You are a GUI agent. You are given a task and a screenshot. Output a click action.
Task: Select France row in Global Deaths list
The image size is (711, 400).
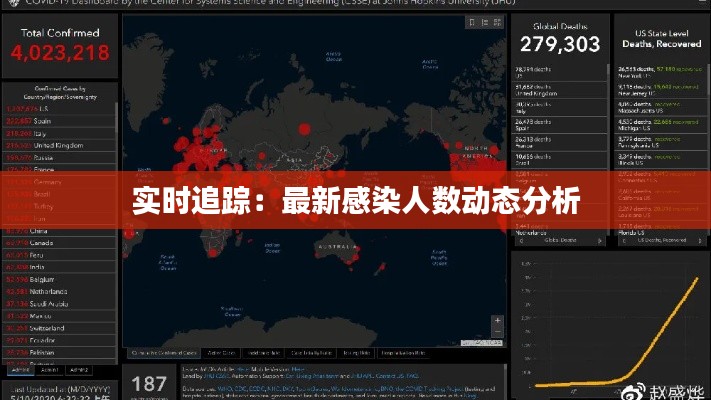tap(559, 142)
